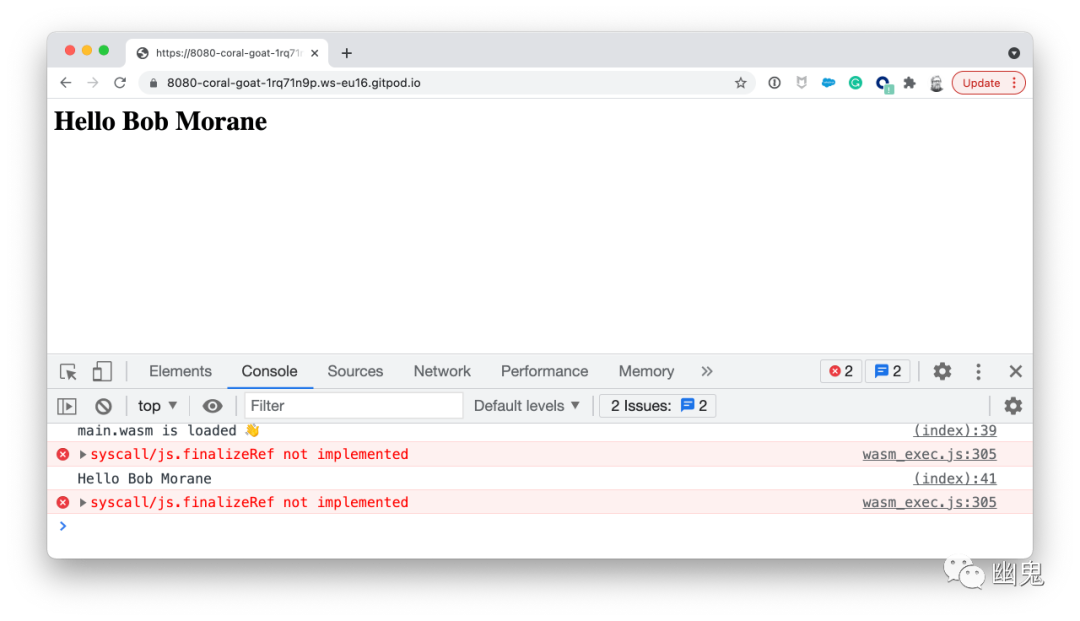Open the 2 errors counter
The height and width of the screenshot is (621, 1080).
(841, 371)
